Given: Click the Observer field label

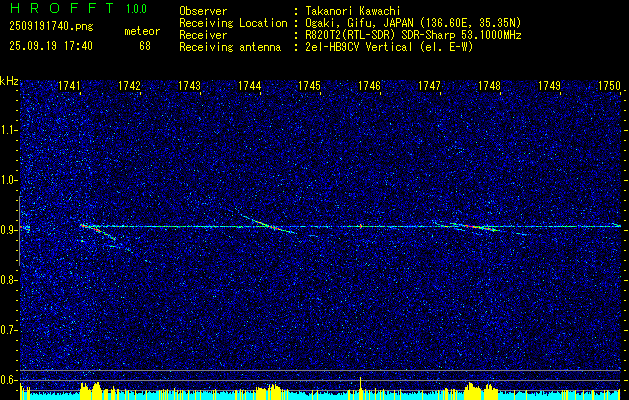Looking at the screenshot, I should [x=203, y=11].
